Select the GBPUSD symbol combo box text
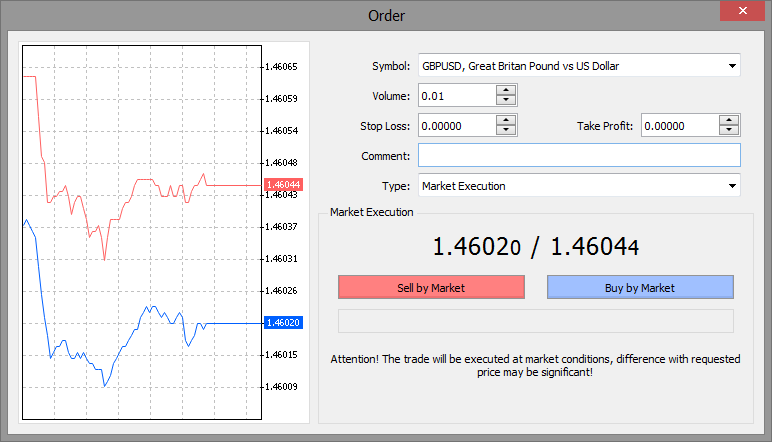Viewport: 772px width, 442px height. pyautogui.click(x=520, y=66)
